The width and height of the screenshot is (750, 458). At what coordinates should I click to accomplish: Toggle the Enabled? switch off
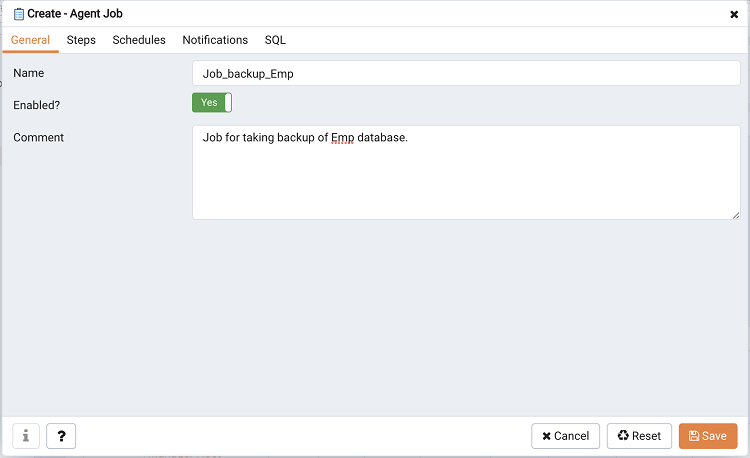pos(212,103)
